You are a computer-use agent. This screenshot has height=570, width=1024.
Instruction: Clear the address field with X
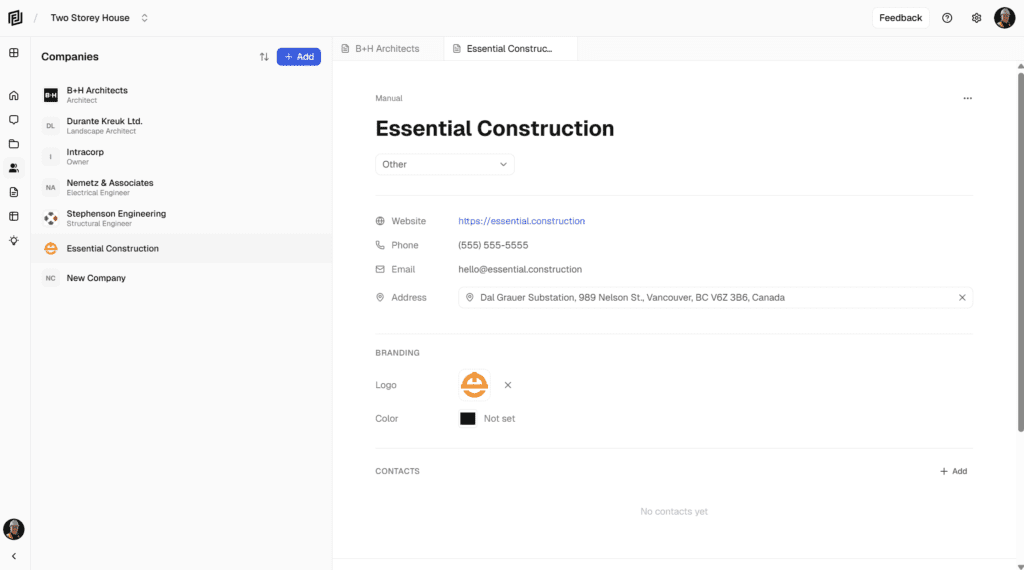[962, 298]
